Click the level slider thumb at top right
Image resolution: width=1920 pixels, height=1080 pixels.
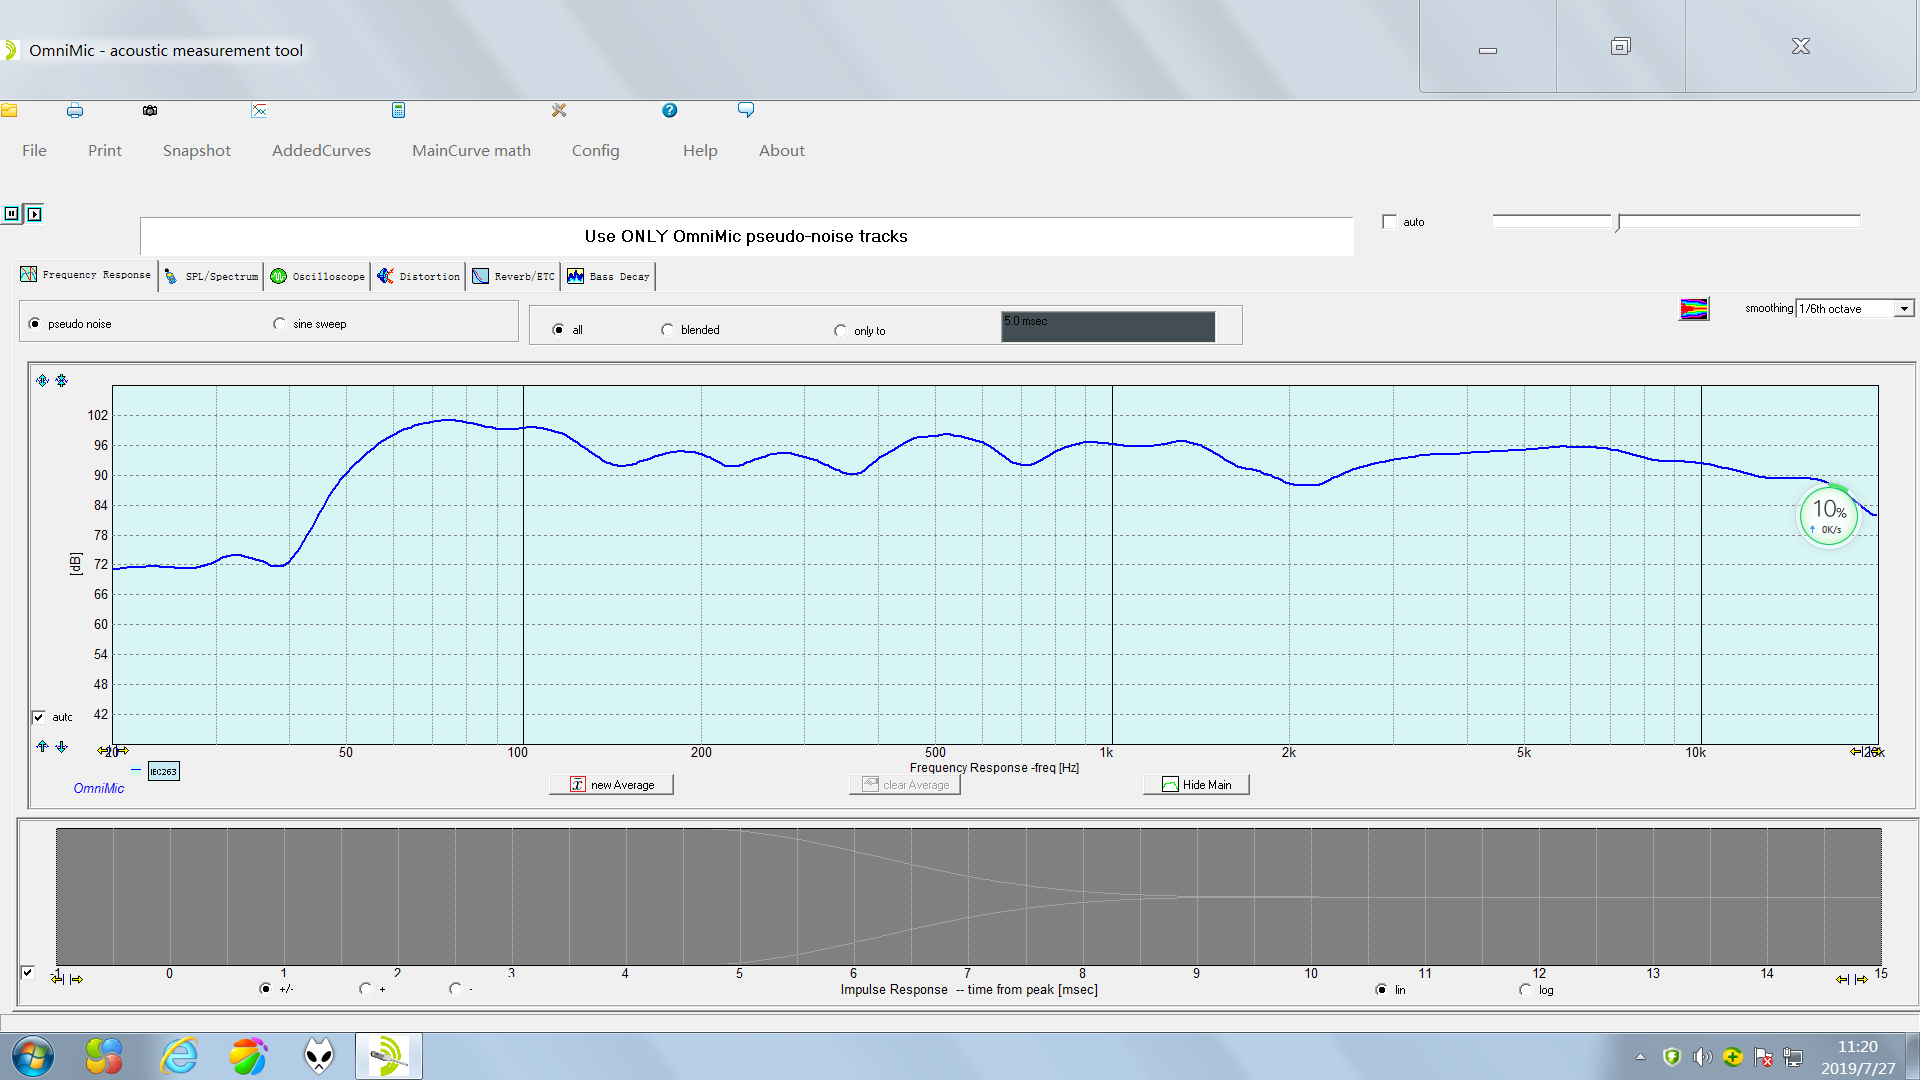coord(1617,222)
